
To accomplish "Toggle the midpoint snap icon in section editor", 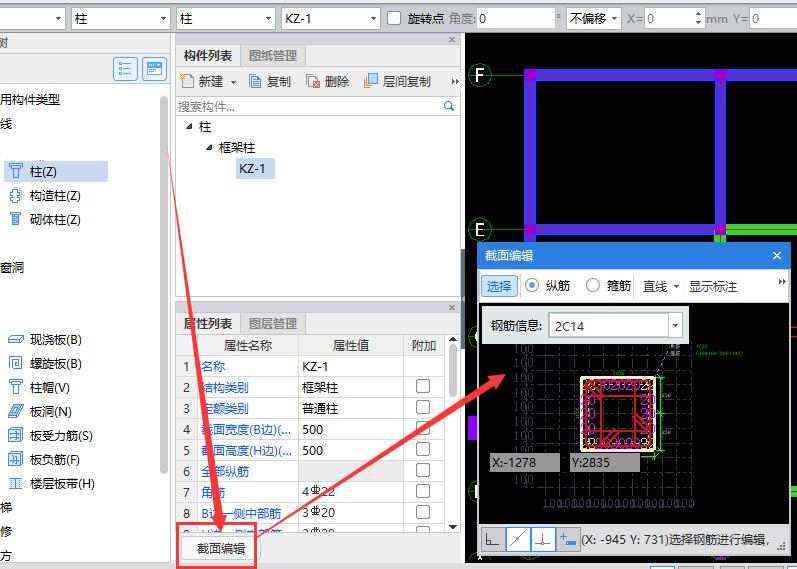I will pyautogui.click(x=518, y=540).
